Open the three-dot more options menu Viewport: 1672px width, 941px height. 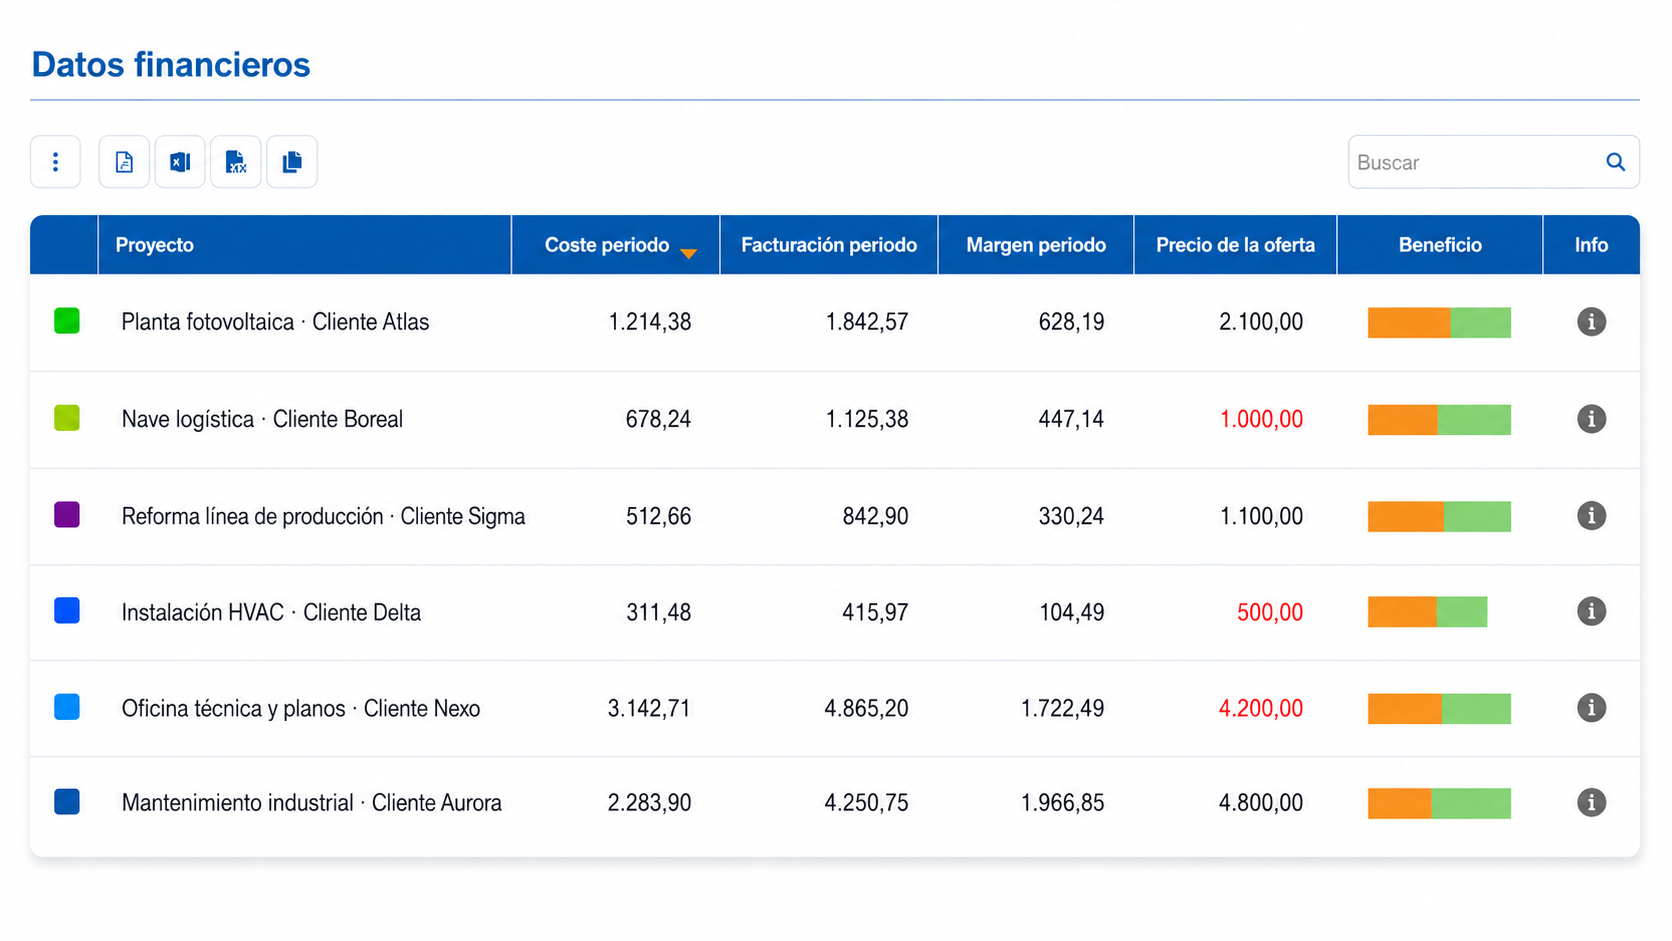click(x=55, y=162)
